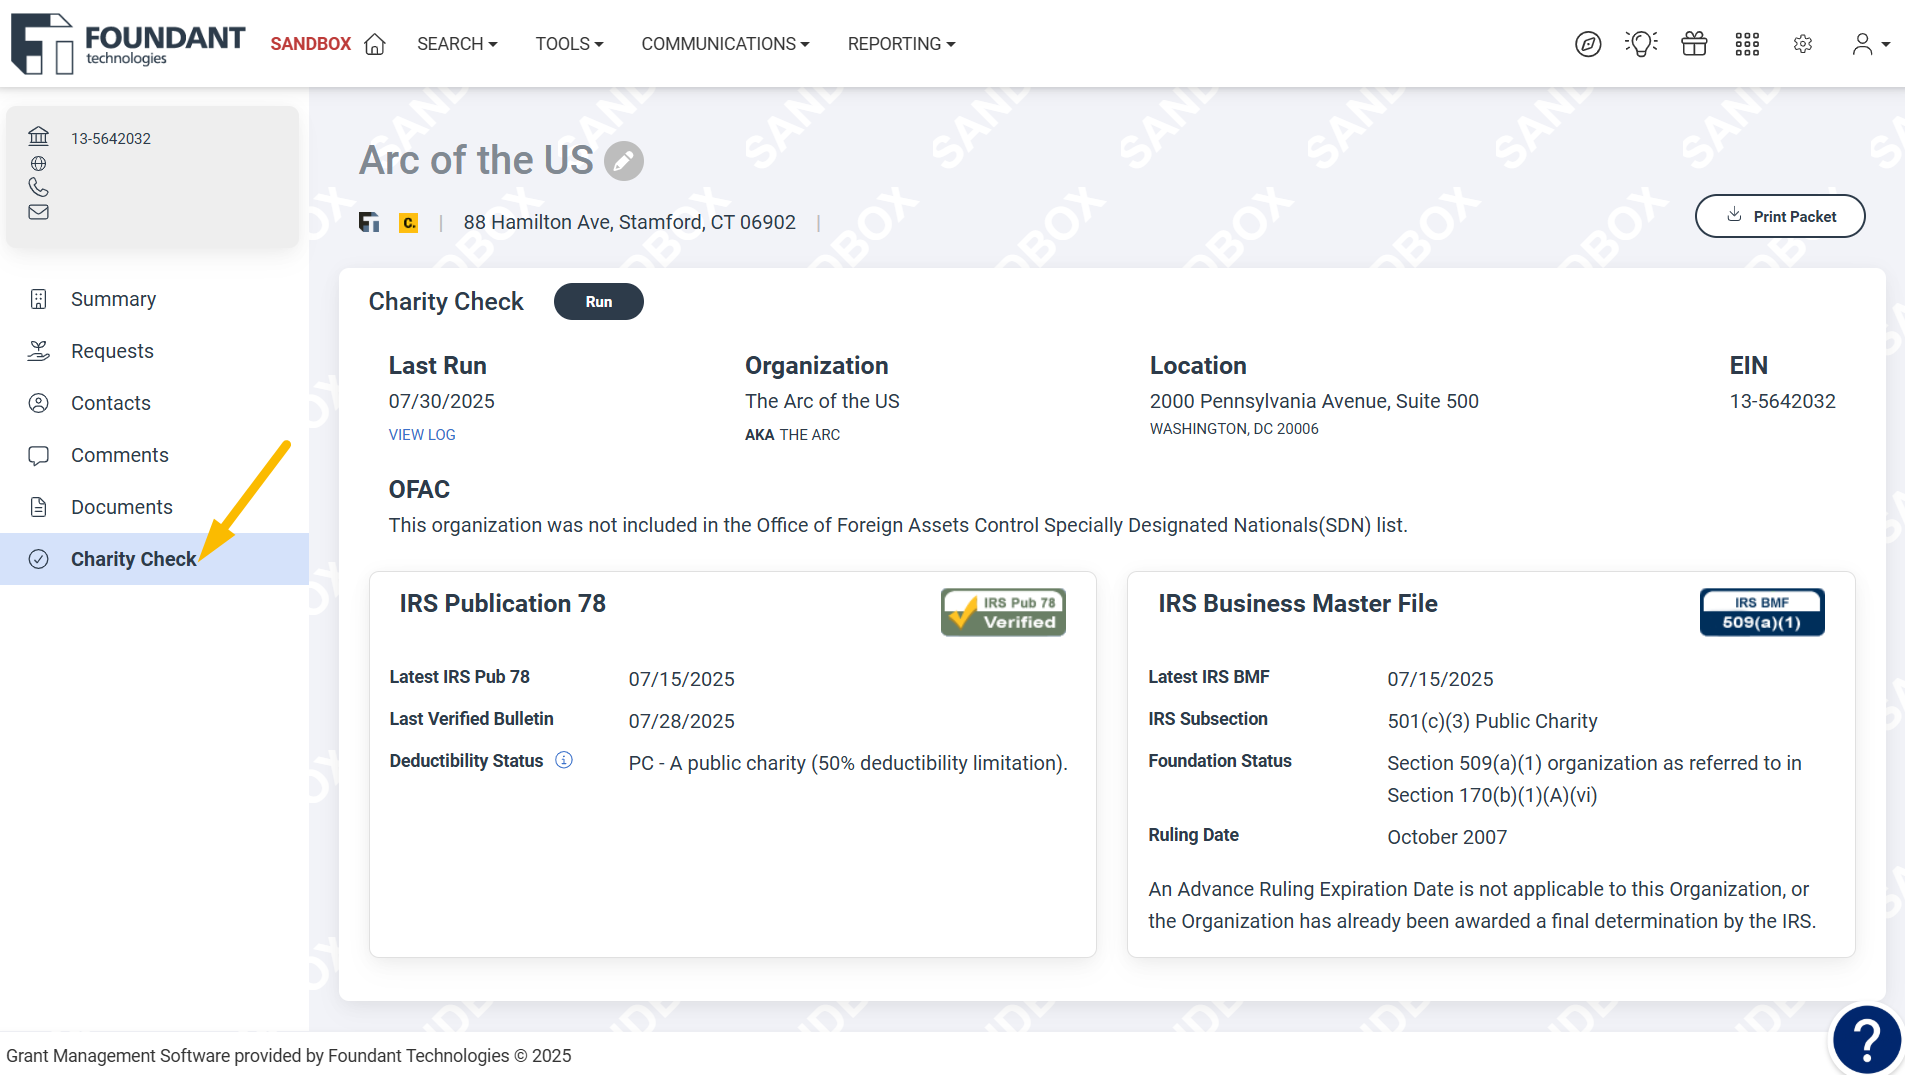Click the phone icon in sidebar card
The image size is (1905, 1075).
tap(38, 187)
